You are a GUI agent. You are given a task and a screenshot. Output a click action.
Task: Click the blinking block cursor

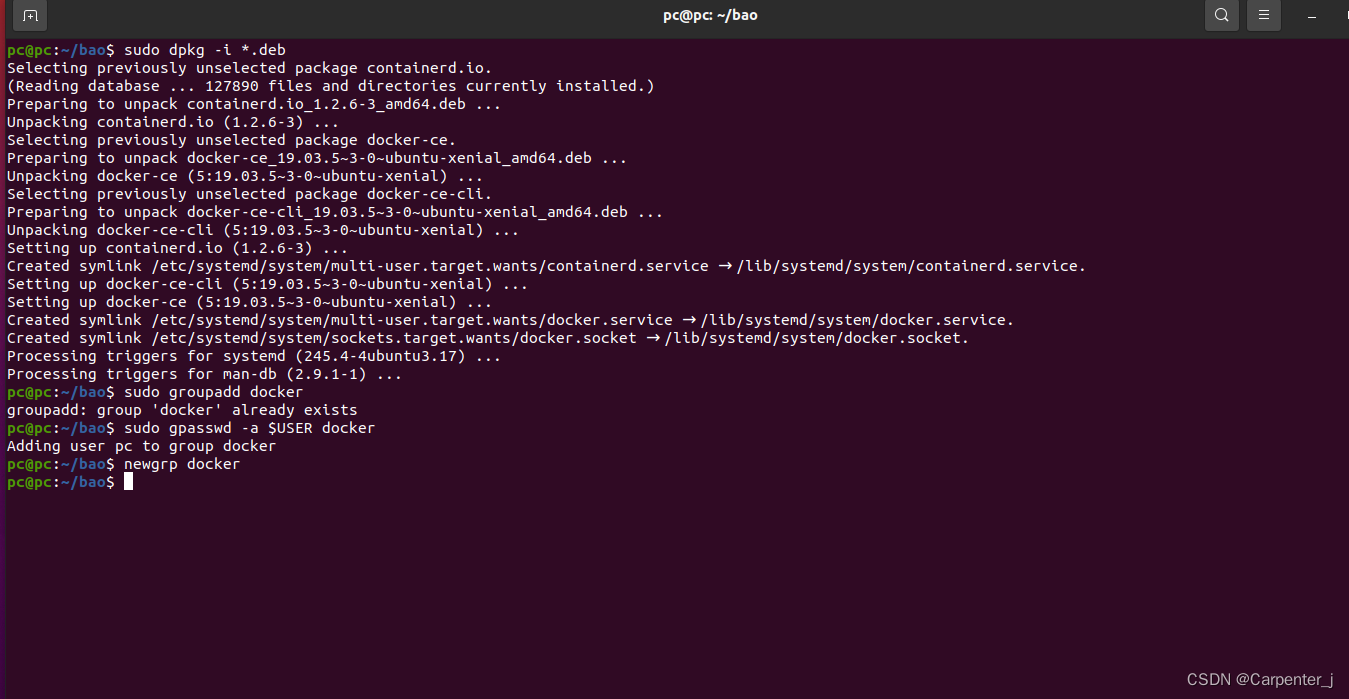(x=128, y=481)
